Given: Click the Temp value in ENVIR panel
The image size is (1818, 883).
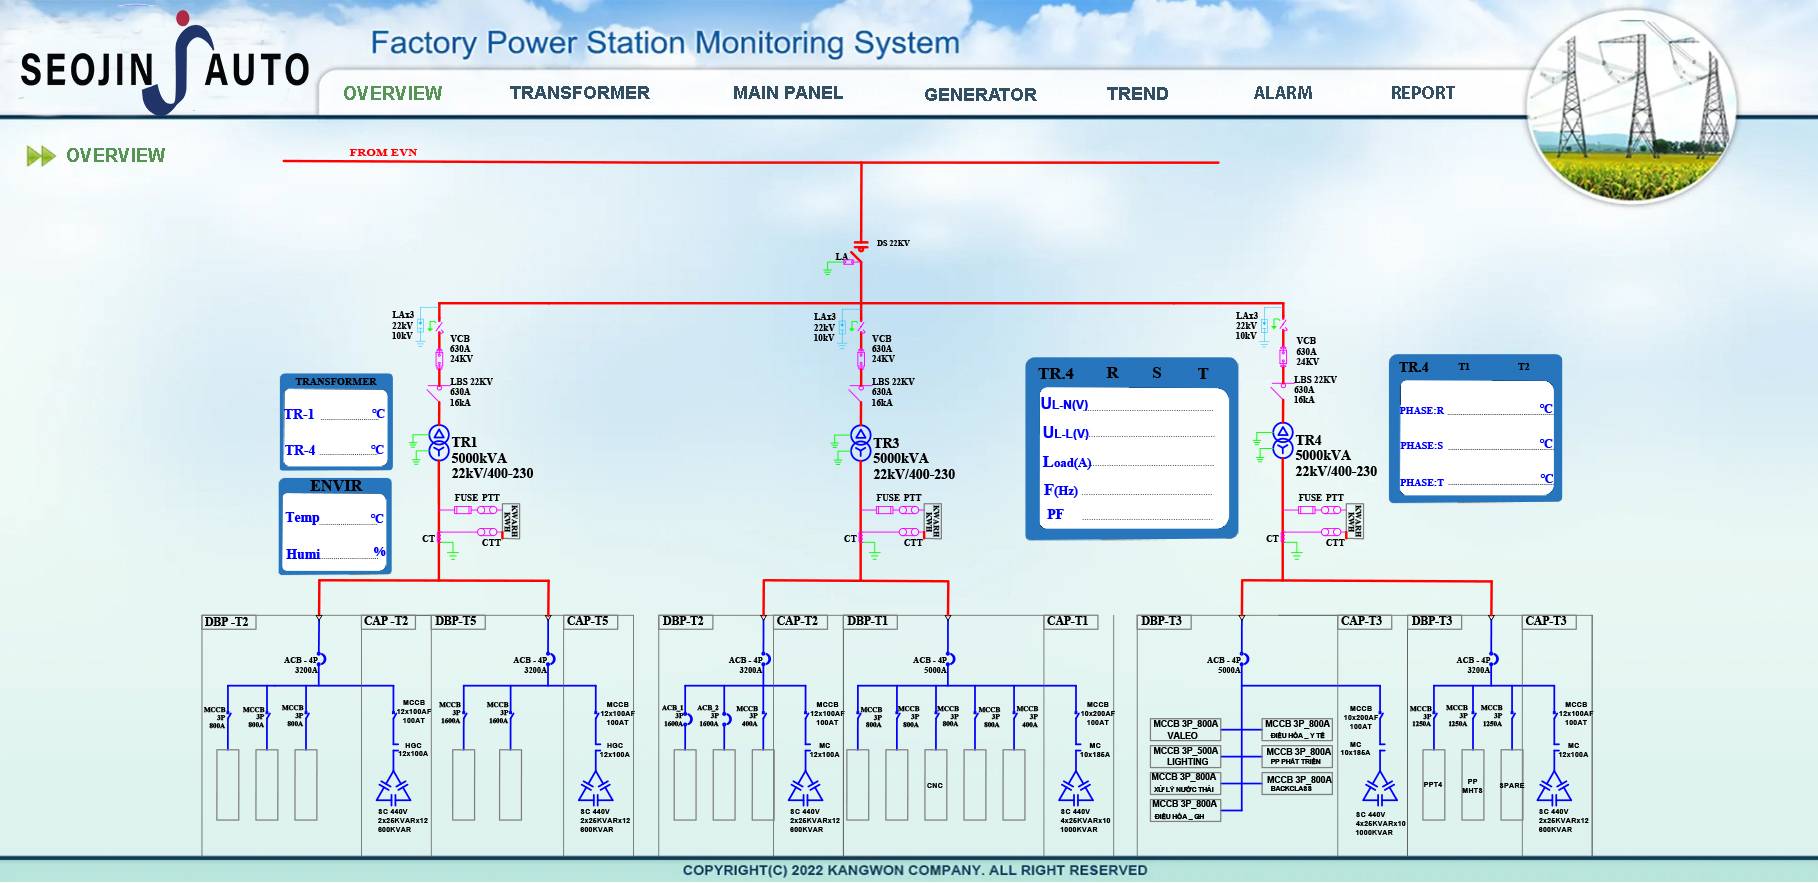Looking at the screenshot, I should pyautogui.click(x=346, y=517).
